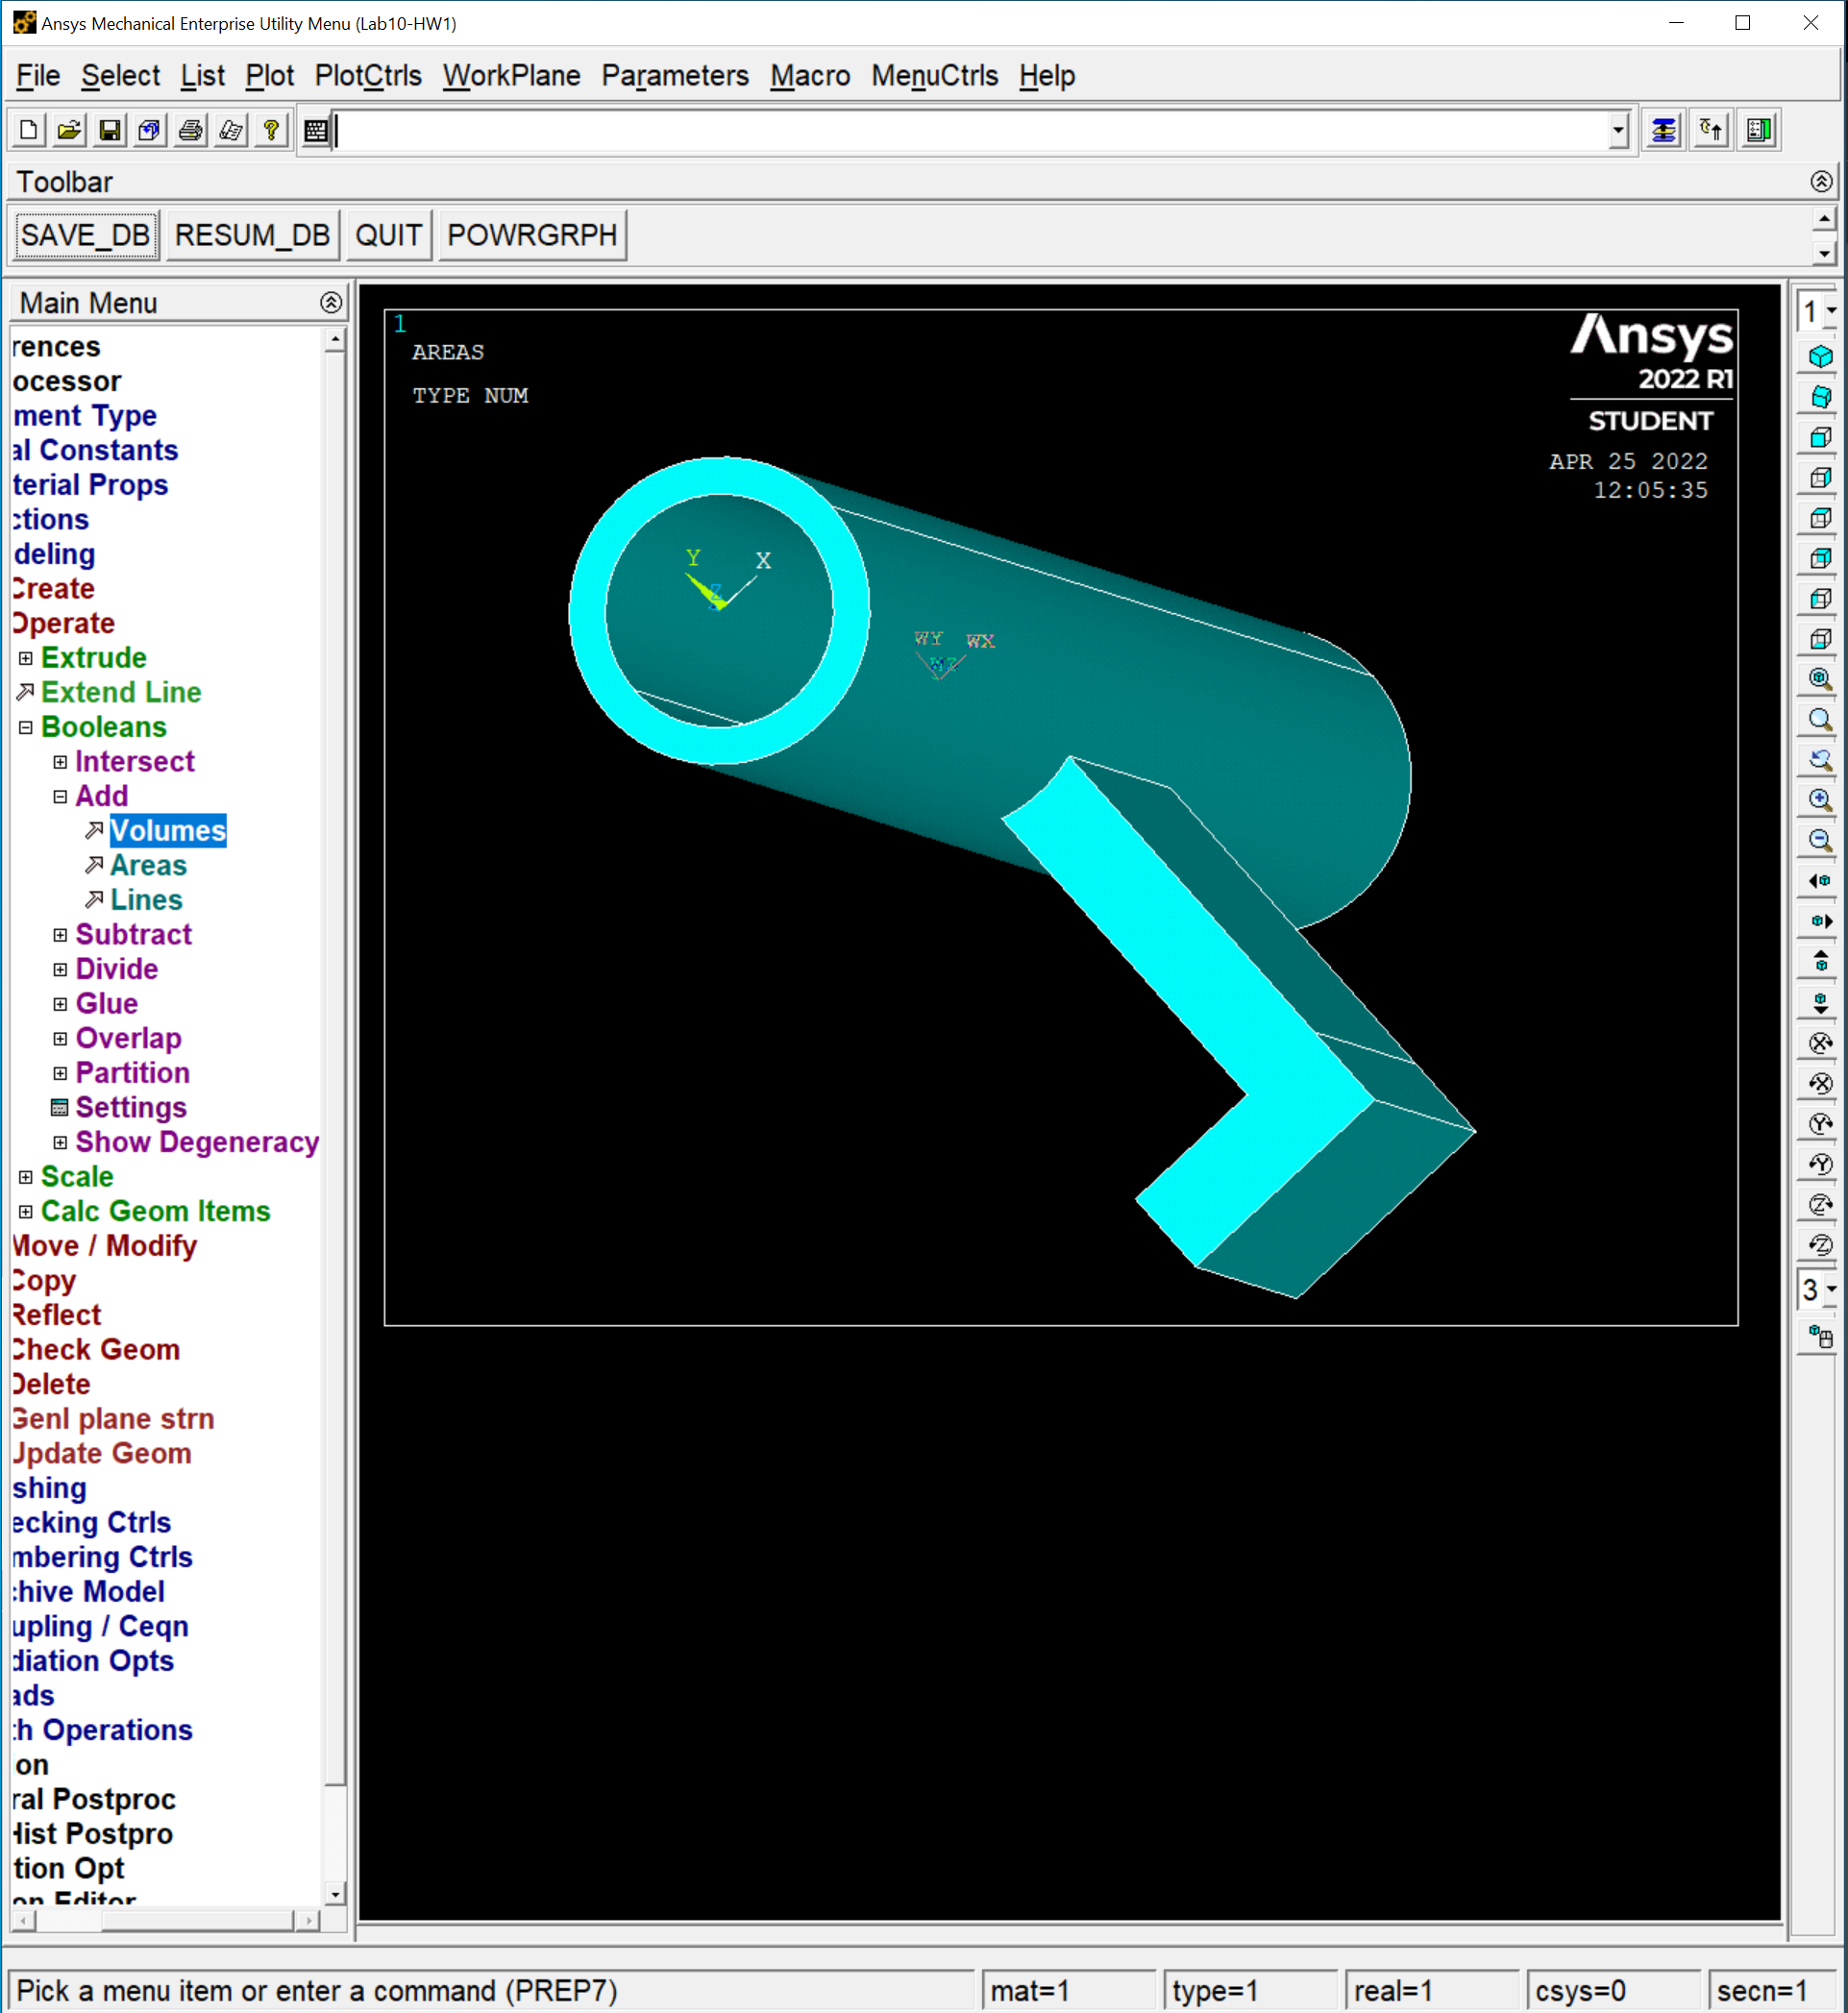Click in the command input field
Viewport: 1848px width, 2013px height.
970,131
